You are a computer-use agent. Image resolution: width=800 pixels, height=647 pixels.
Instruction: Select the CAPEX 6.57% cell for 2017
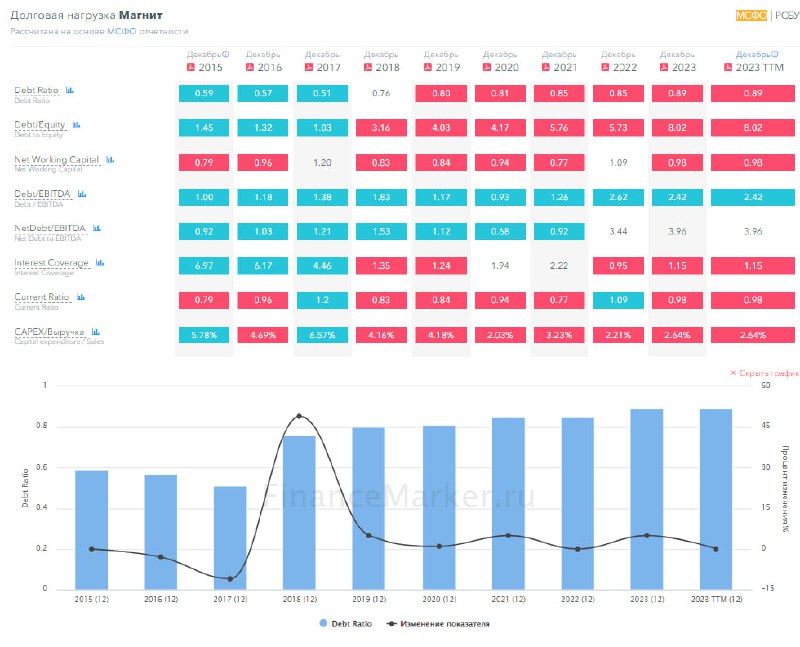click(322, 335)
